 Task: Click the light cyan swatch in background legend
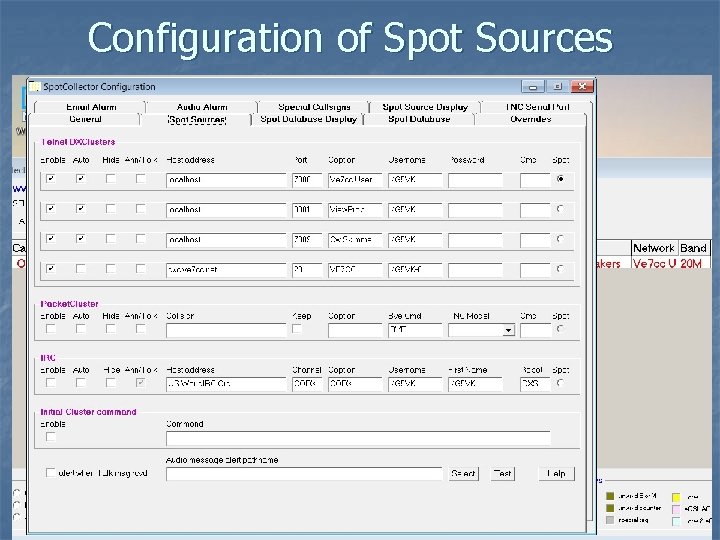[x=676, y=521]
